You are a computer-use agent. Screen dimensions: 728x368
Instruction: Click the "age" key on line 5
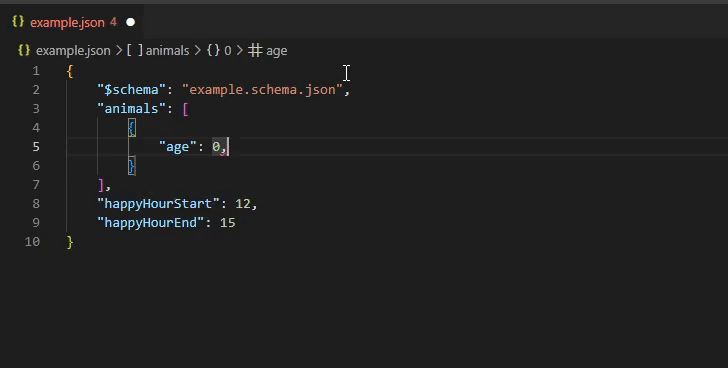click(x=178, y=147)
